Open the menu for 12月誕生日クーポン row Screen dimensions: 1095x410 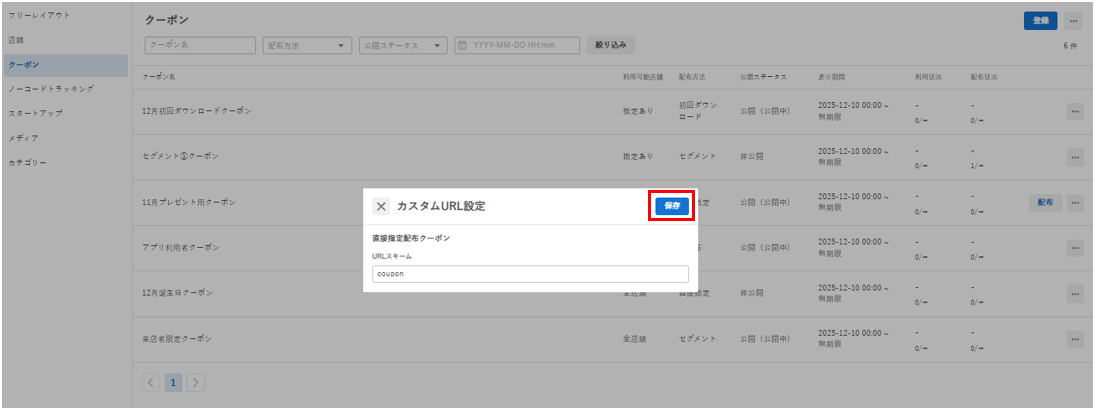click(x=1075, y=293)
